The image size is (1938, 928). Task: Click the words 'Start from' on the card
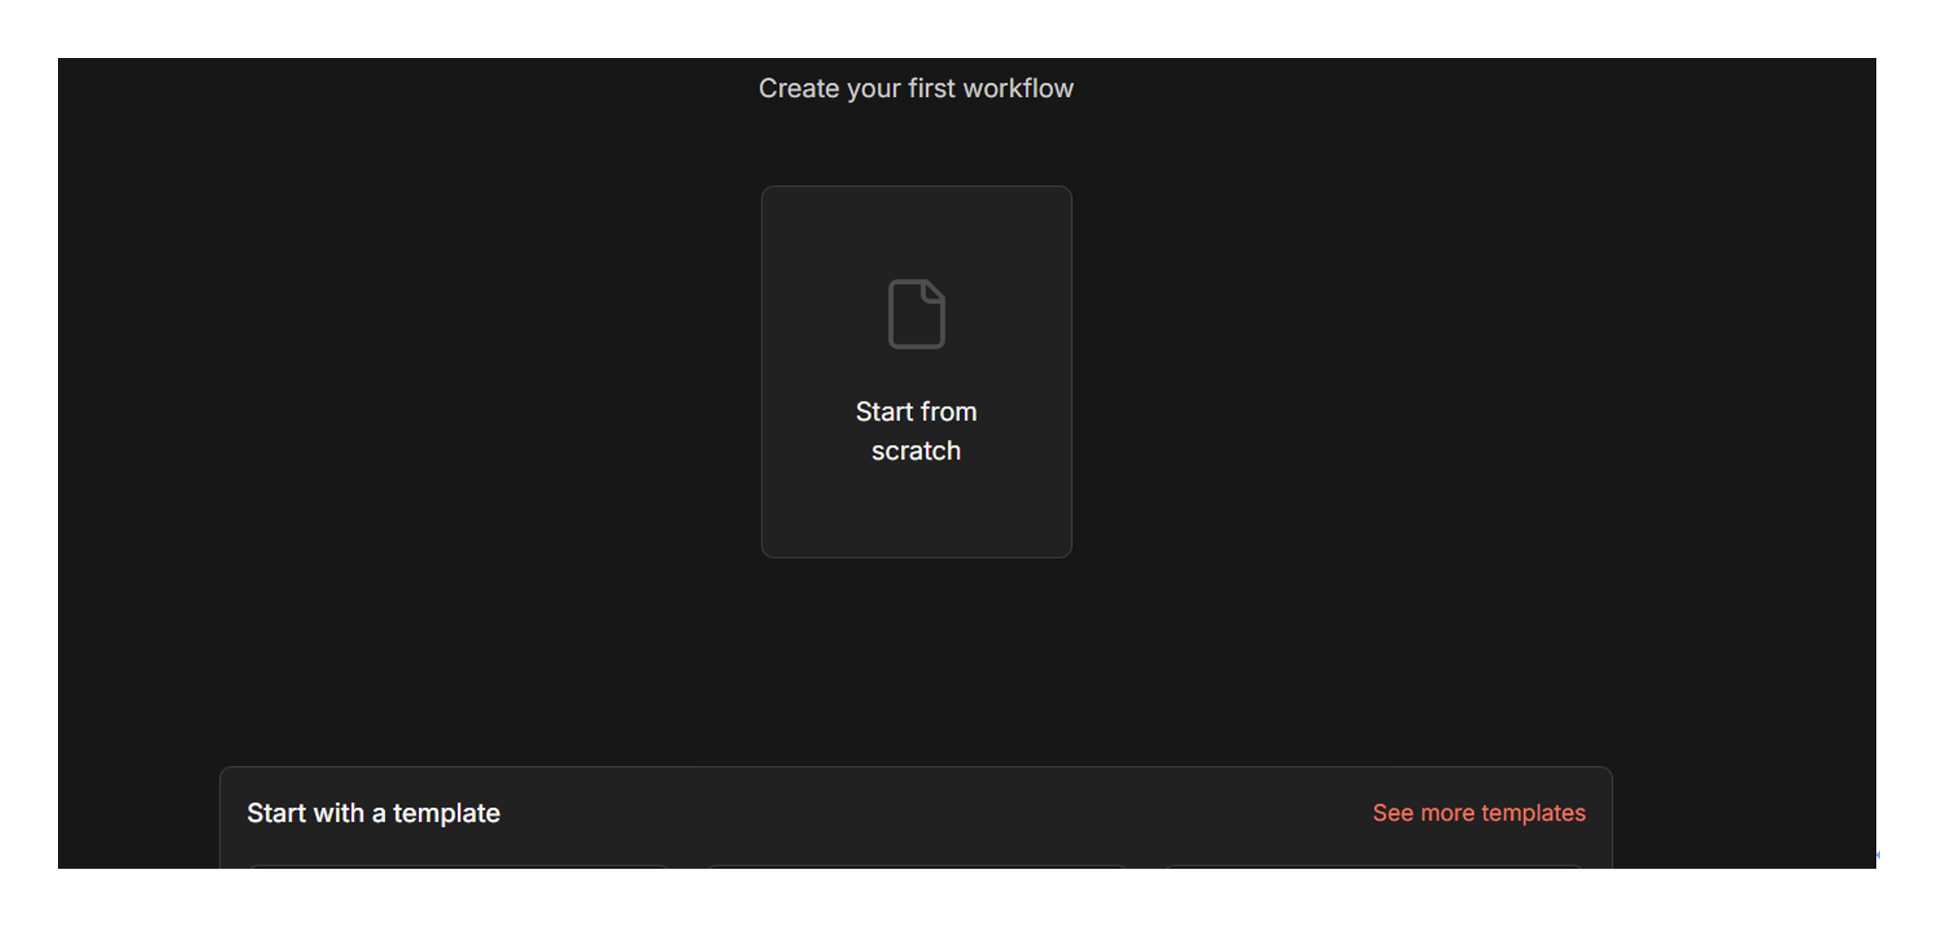(916, 412)
